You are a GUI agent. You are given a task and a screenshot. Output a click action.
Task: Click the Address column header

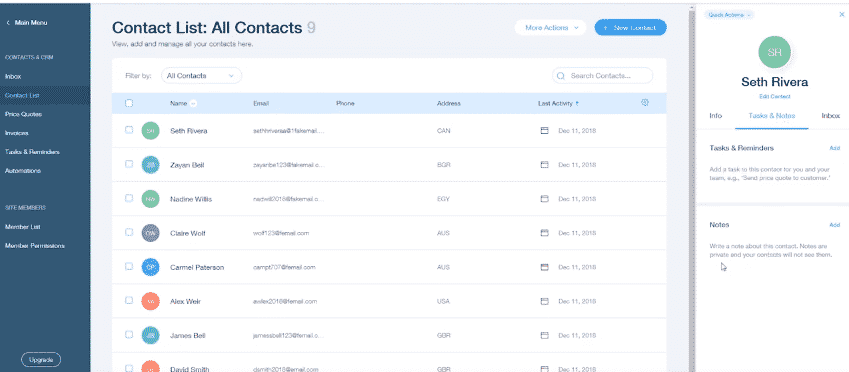click(448, 103)
